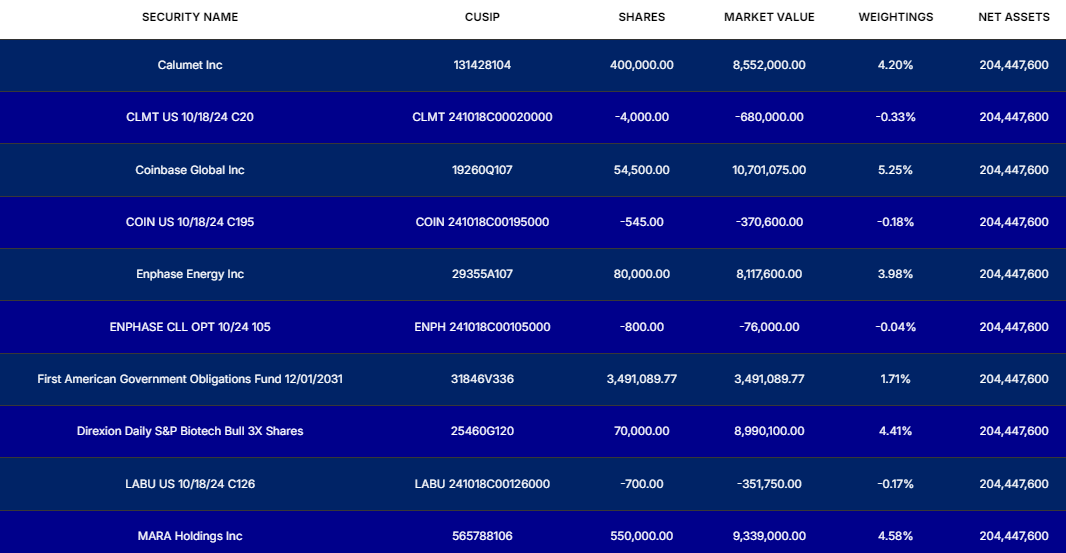This screenshot has width=1066, height=553.
Task: Select ENPHASE CLL OPT 10/24 105 name
Action: pyautogui.click(x=190, y=327)
